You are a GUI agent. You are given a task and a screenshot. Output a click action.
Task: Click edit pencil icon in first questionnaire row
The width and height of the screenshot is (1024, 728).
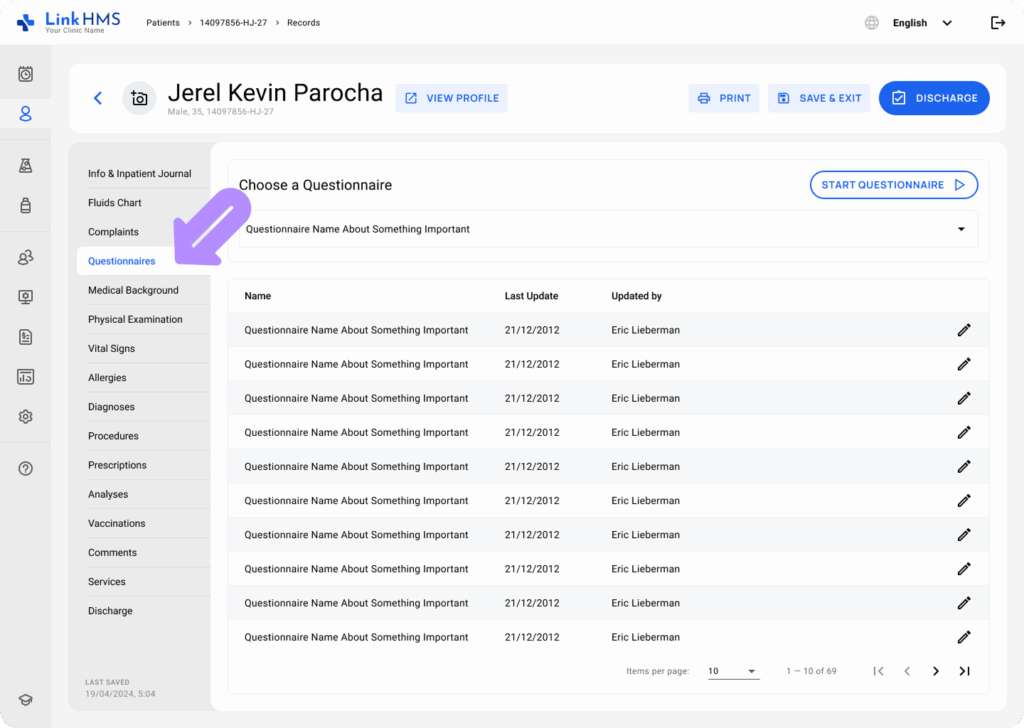coord(964,330)
